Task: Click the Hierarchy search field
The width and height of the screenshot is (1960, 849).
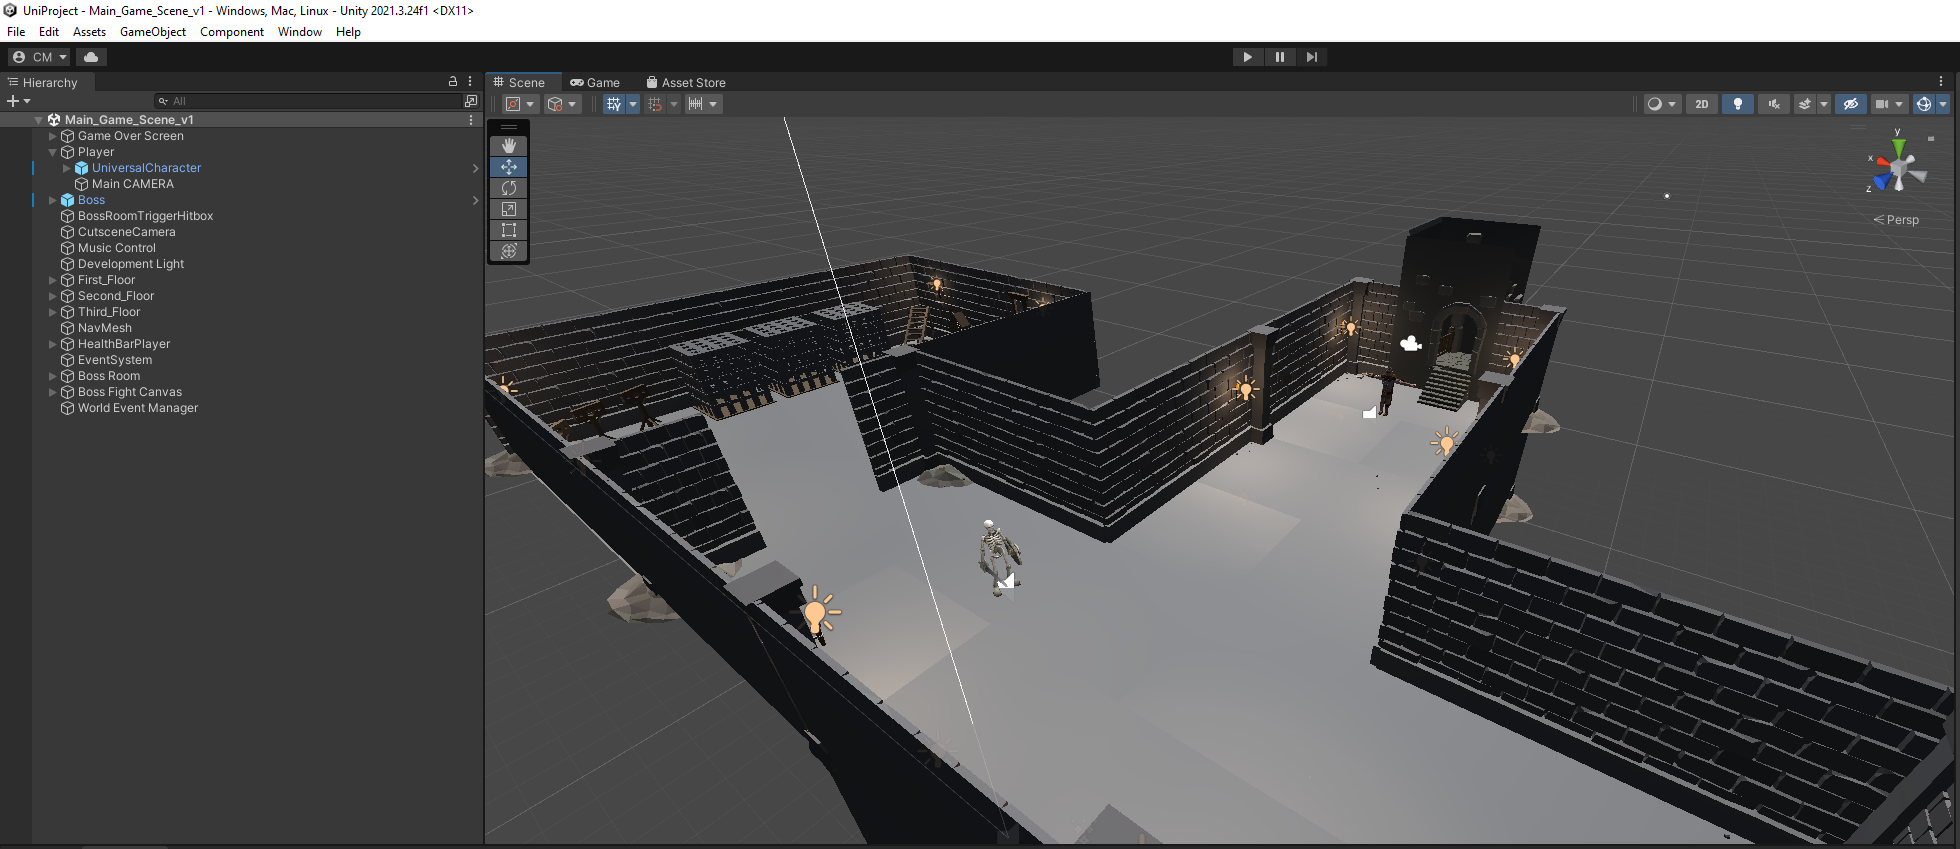Action: click(x=308, y=101)
